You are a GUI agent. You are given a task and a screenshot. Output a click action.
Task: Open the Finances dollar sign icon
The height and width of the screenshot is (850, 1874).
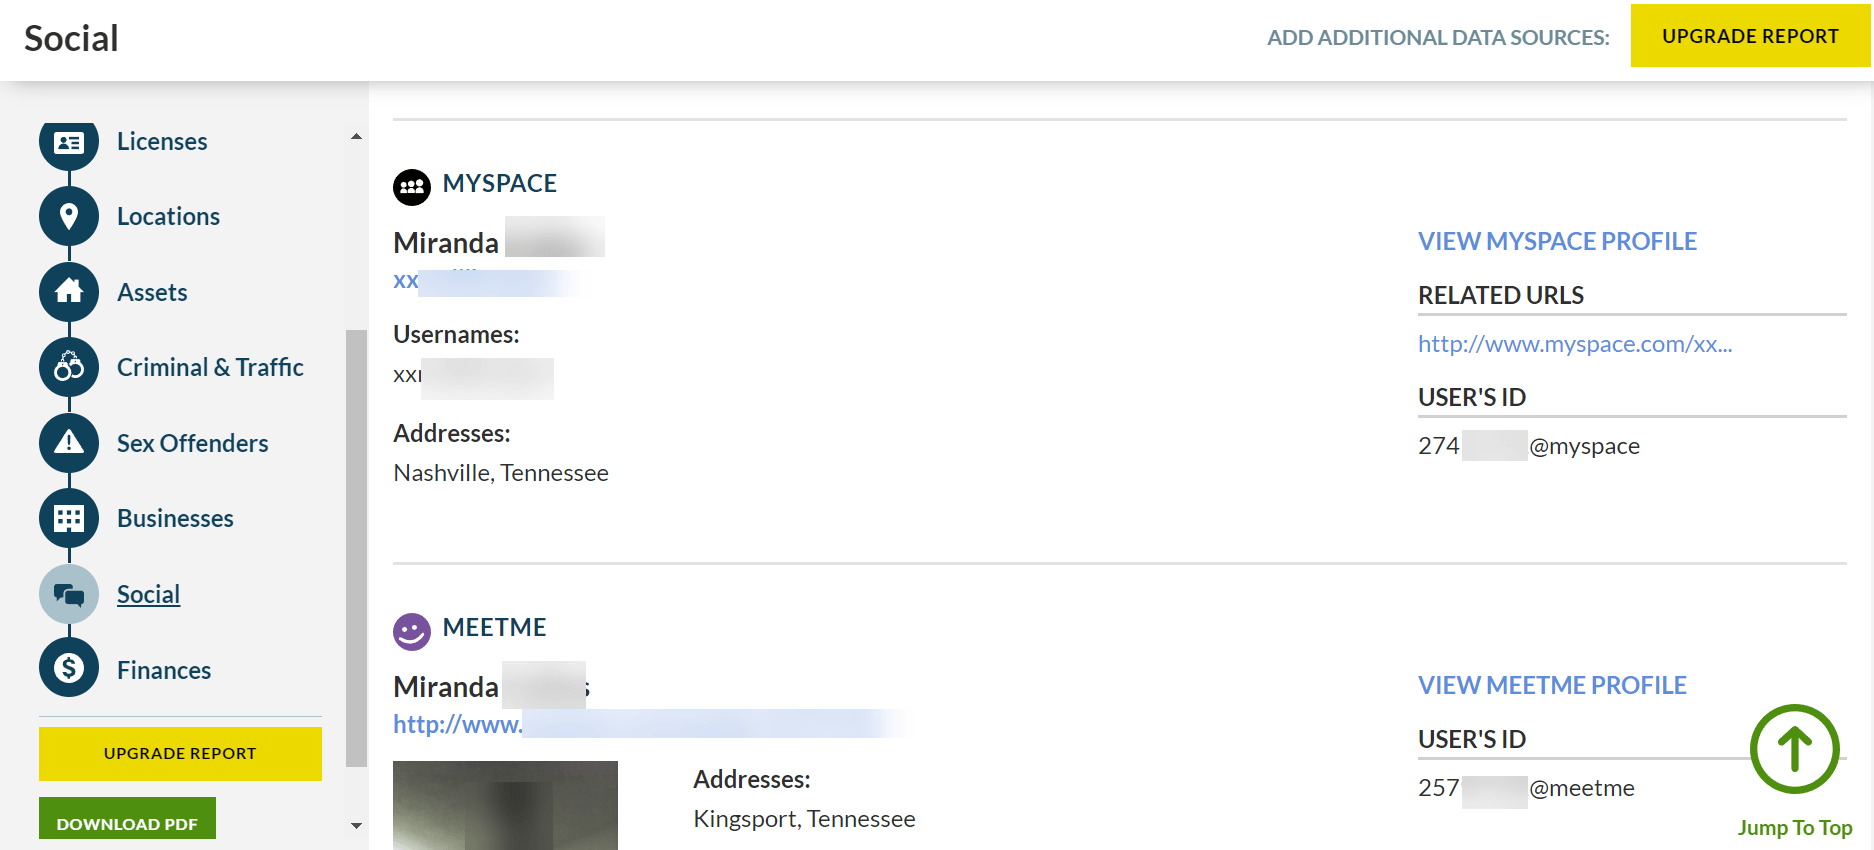tap(69, 667)
